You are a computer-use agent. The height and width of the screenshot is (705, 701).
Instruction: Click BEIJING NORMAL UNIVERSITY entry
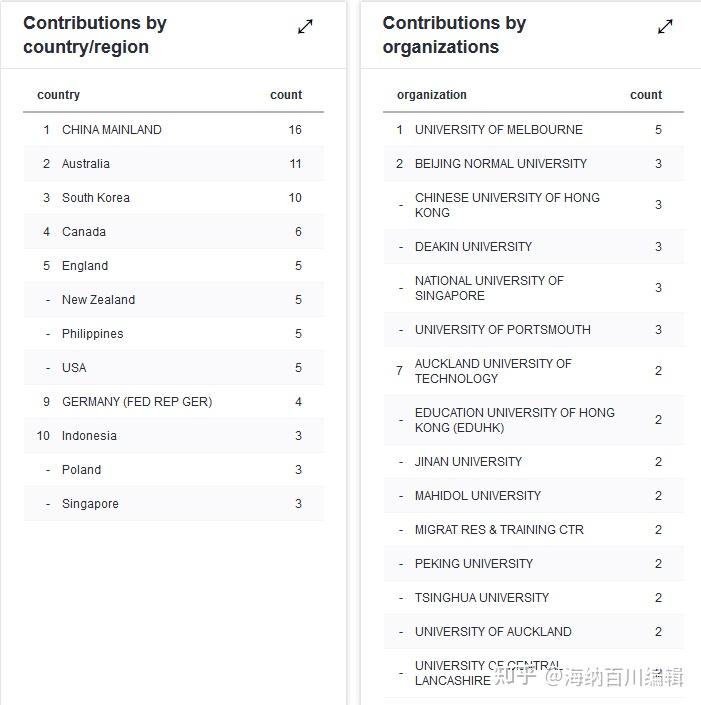pyautogui.click(x=501, y=164)
